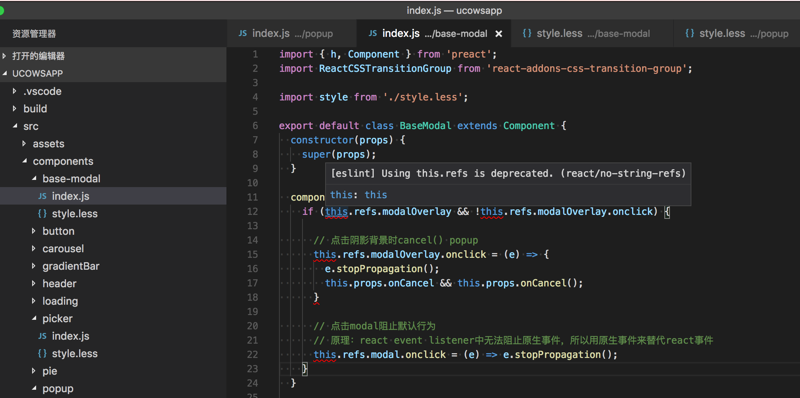Click the JS icon on popup index.js tab
800x398 pixels.
point(243,34)
